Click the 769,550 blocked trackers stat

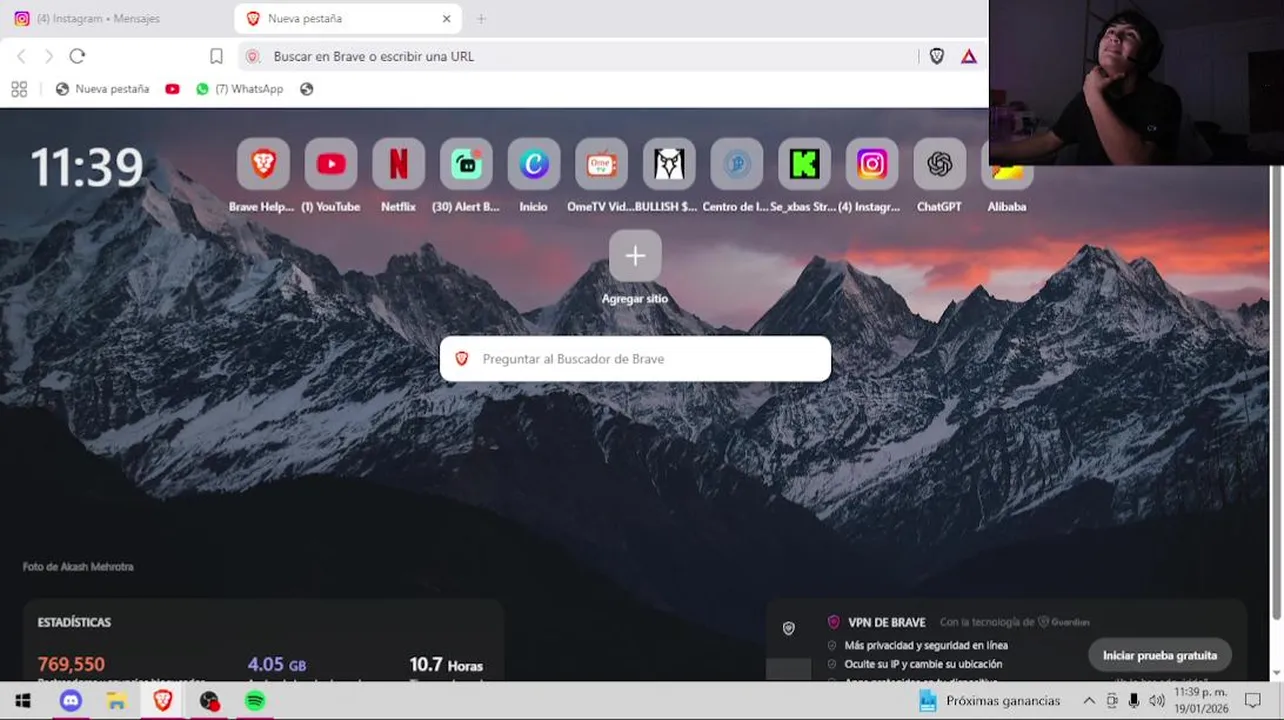tap(71, 664)
